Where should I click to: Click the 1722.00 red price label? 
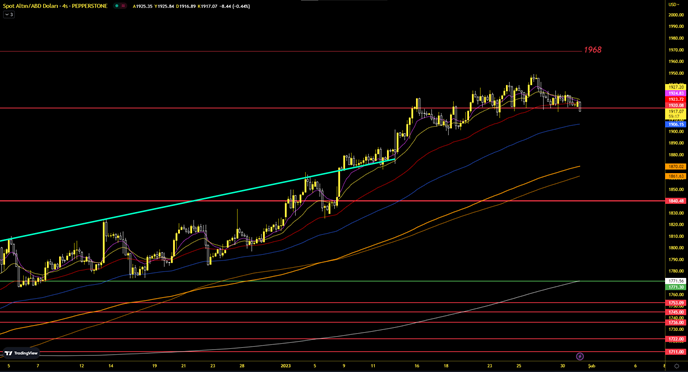point(676,339)
